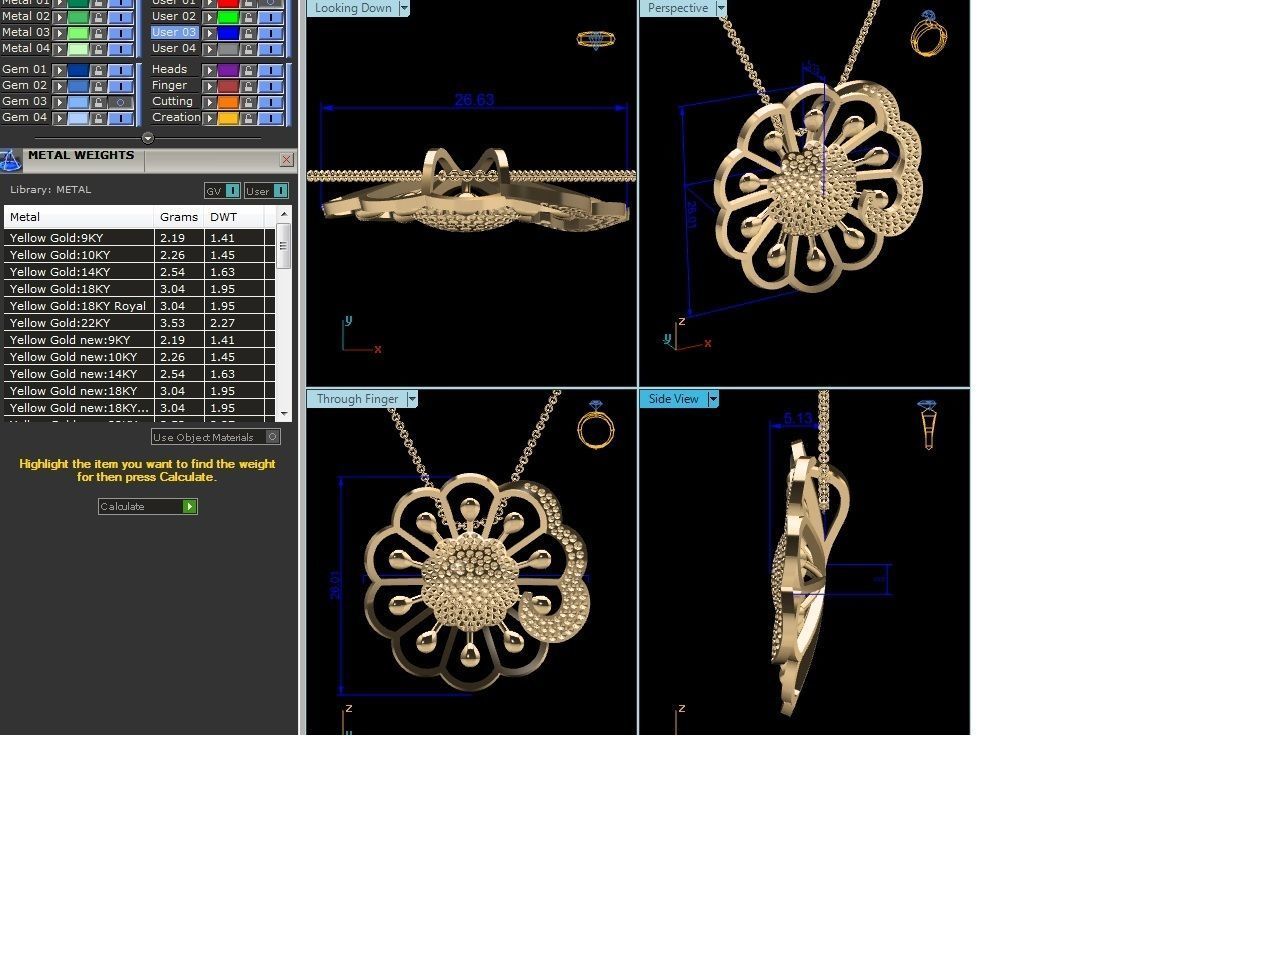The height and width of the screenshot is (962, 1284).
Task: Click the Gem 01 layer lock icon
Action: point(99,70)
